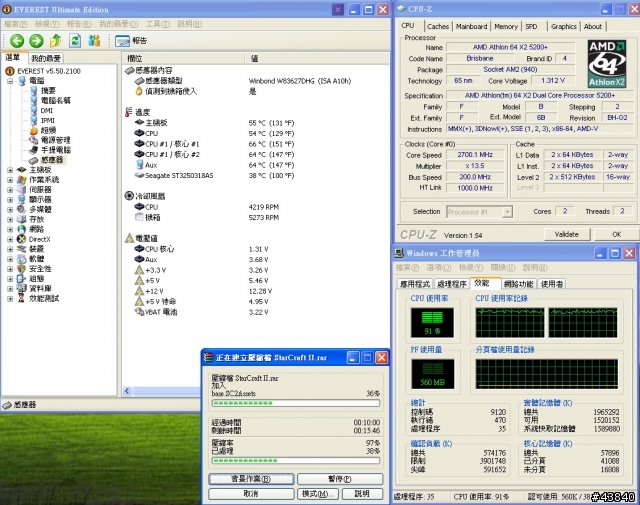Expand the 作業系統 tree node
This screenshot has height=505, width=640.
pyautogui.click(x=10, y=180)
